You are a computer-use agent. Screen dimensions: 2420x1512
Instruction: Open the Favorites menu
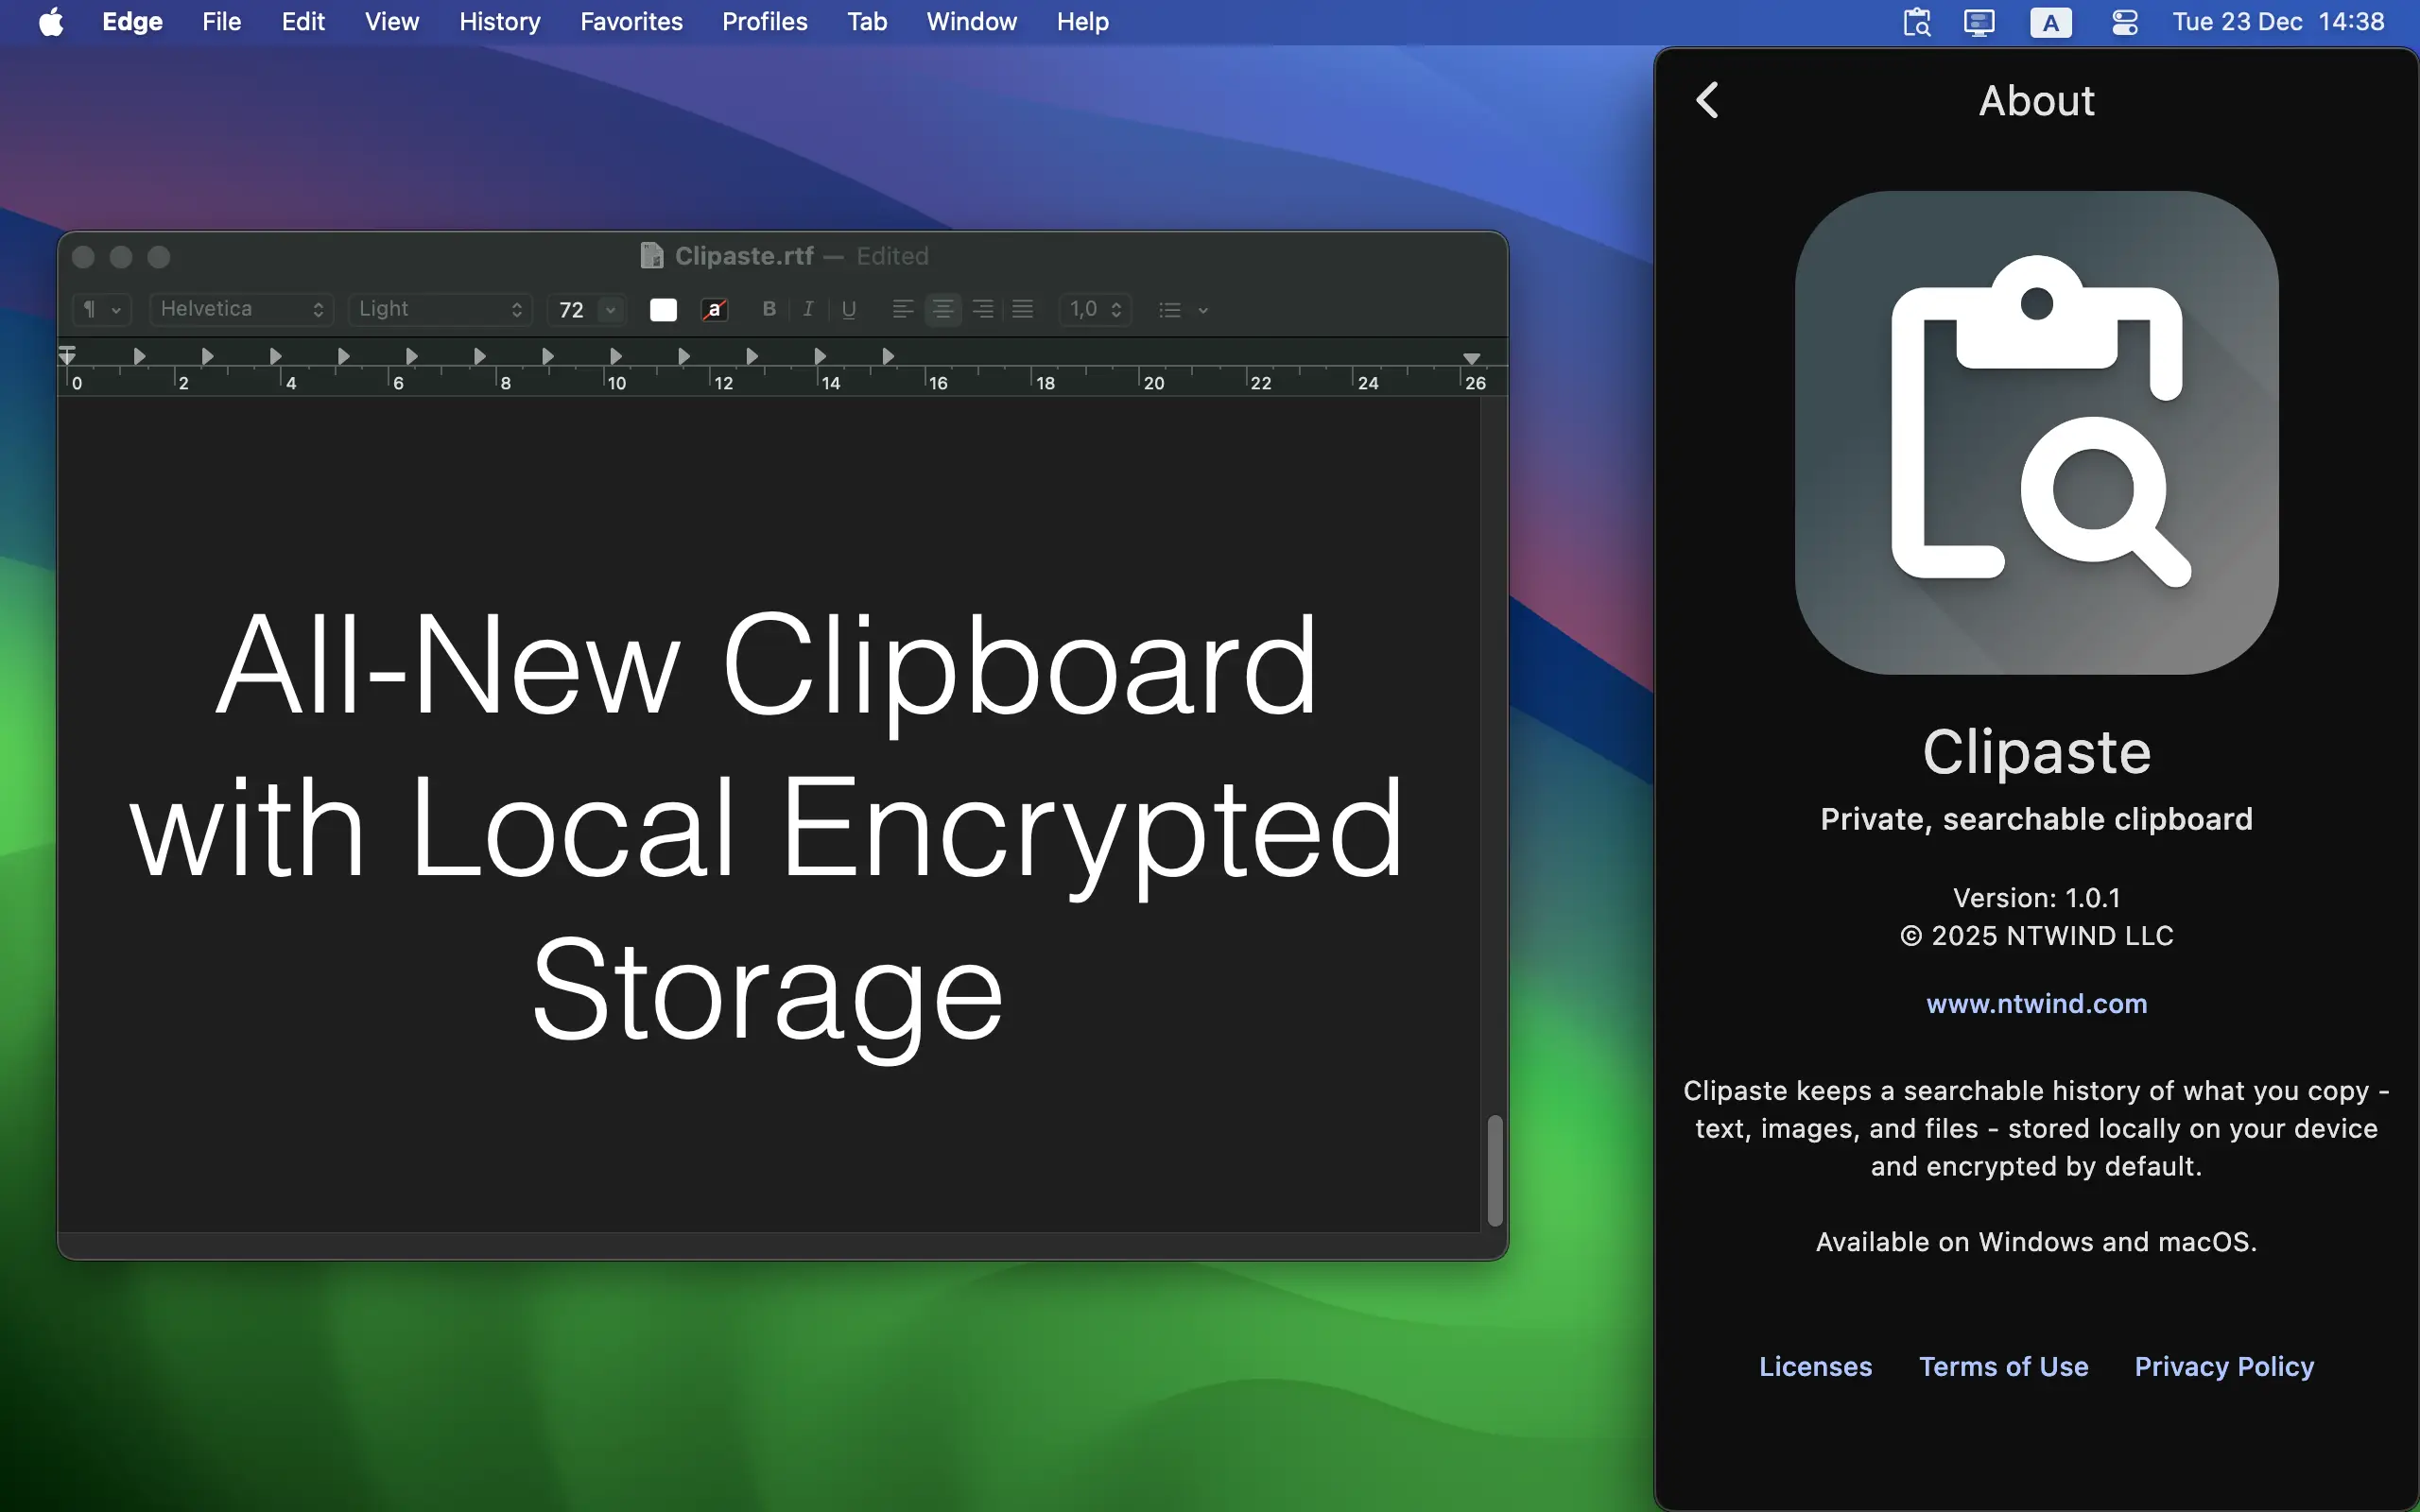tap(631, 22)
